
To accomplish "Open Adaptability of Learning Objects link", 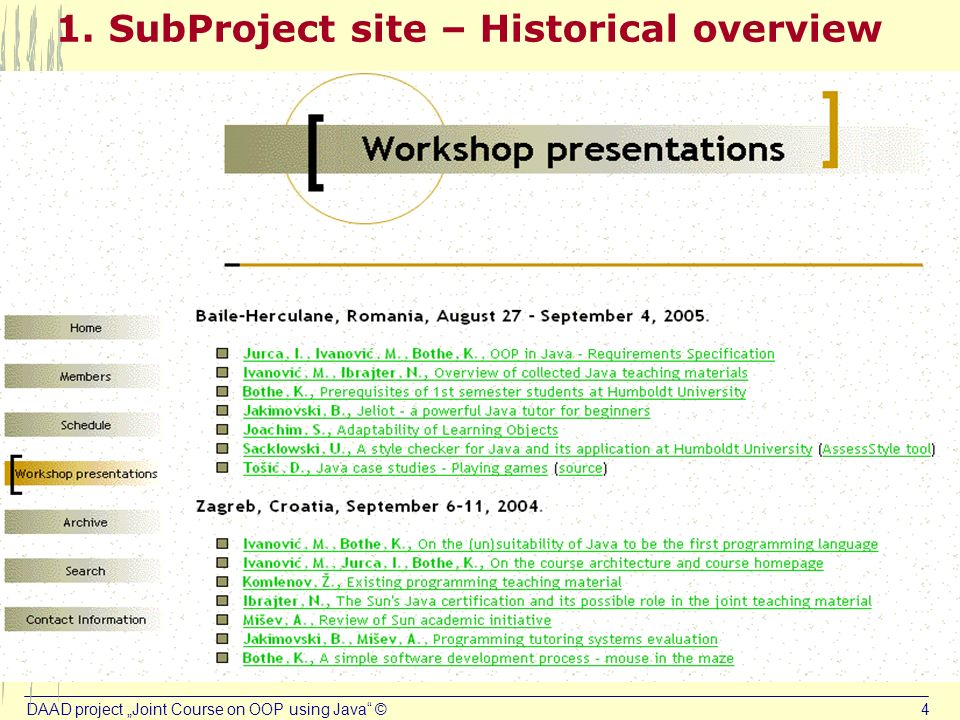I will click(400, 430).
